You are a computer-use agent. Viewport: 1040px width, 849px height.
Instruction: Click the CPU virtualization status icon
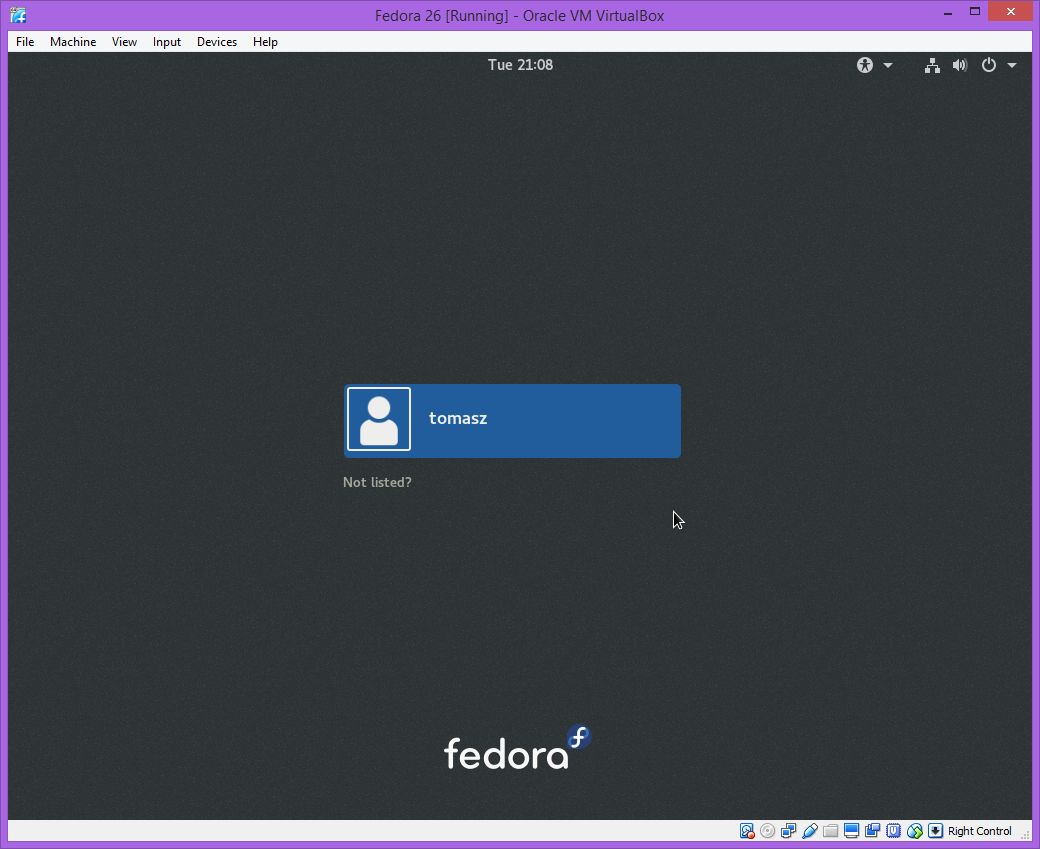coord(893,831)
